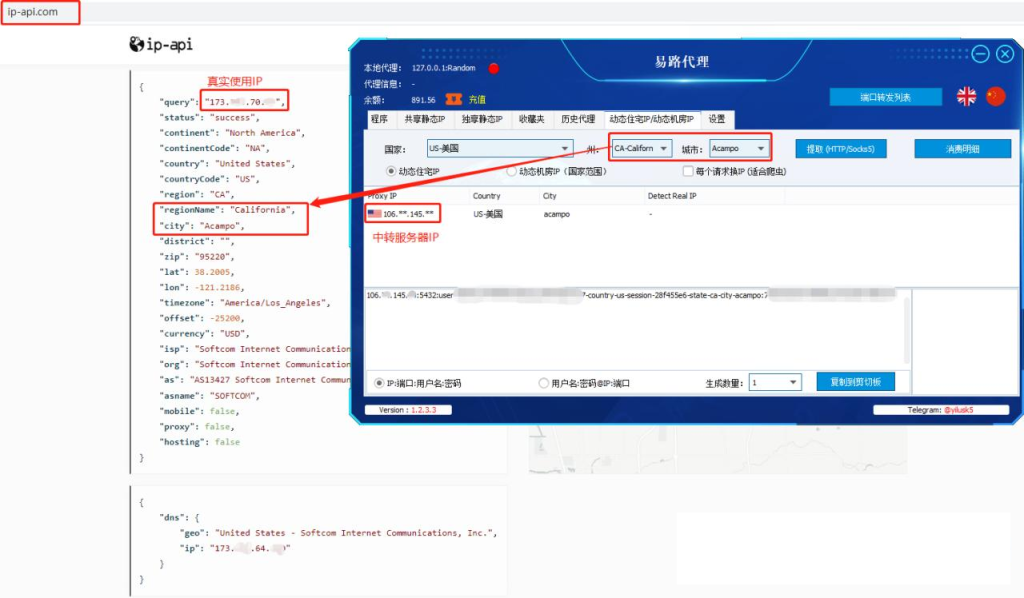Viewport: 1024px width, 598px height.
Task: Click the "city": "Acampo" JSON line
Action: tap(202, 226)
